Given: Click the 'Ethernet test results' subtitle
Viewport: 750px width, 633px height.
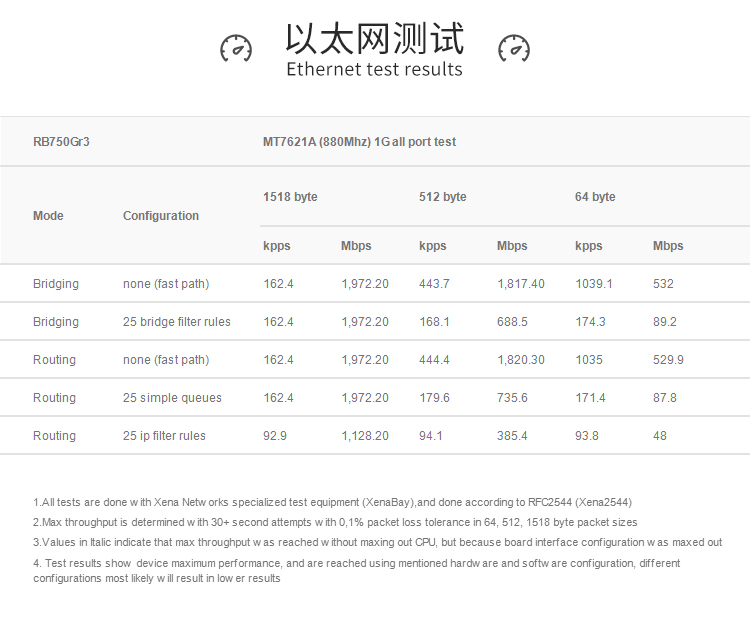Looking at the screenshot, I should pos(375,69).
